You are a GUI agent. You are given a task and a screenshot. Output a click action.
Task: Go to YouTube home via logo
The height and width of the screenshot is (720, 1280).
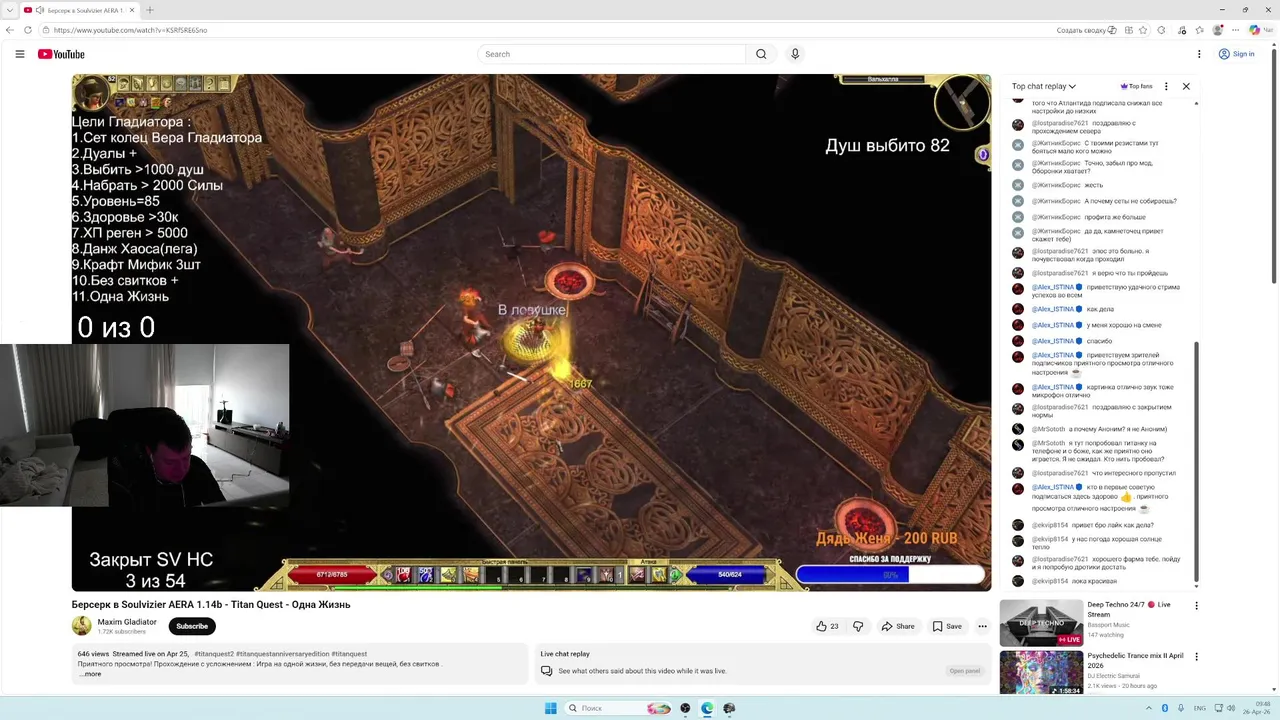61,54
